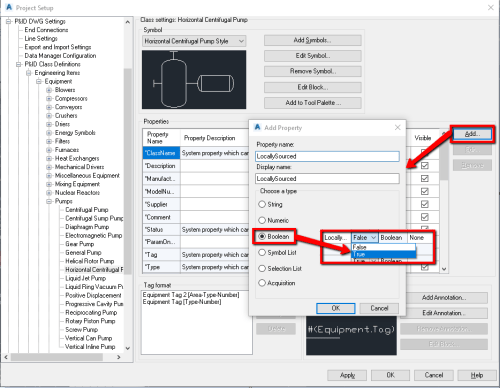Expand the Compressors tree node
This screenshot has width=500, height=388.
49,99
